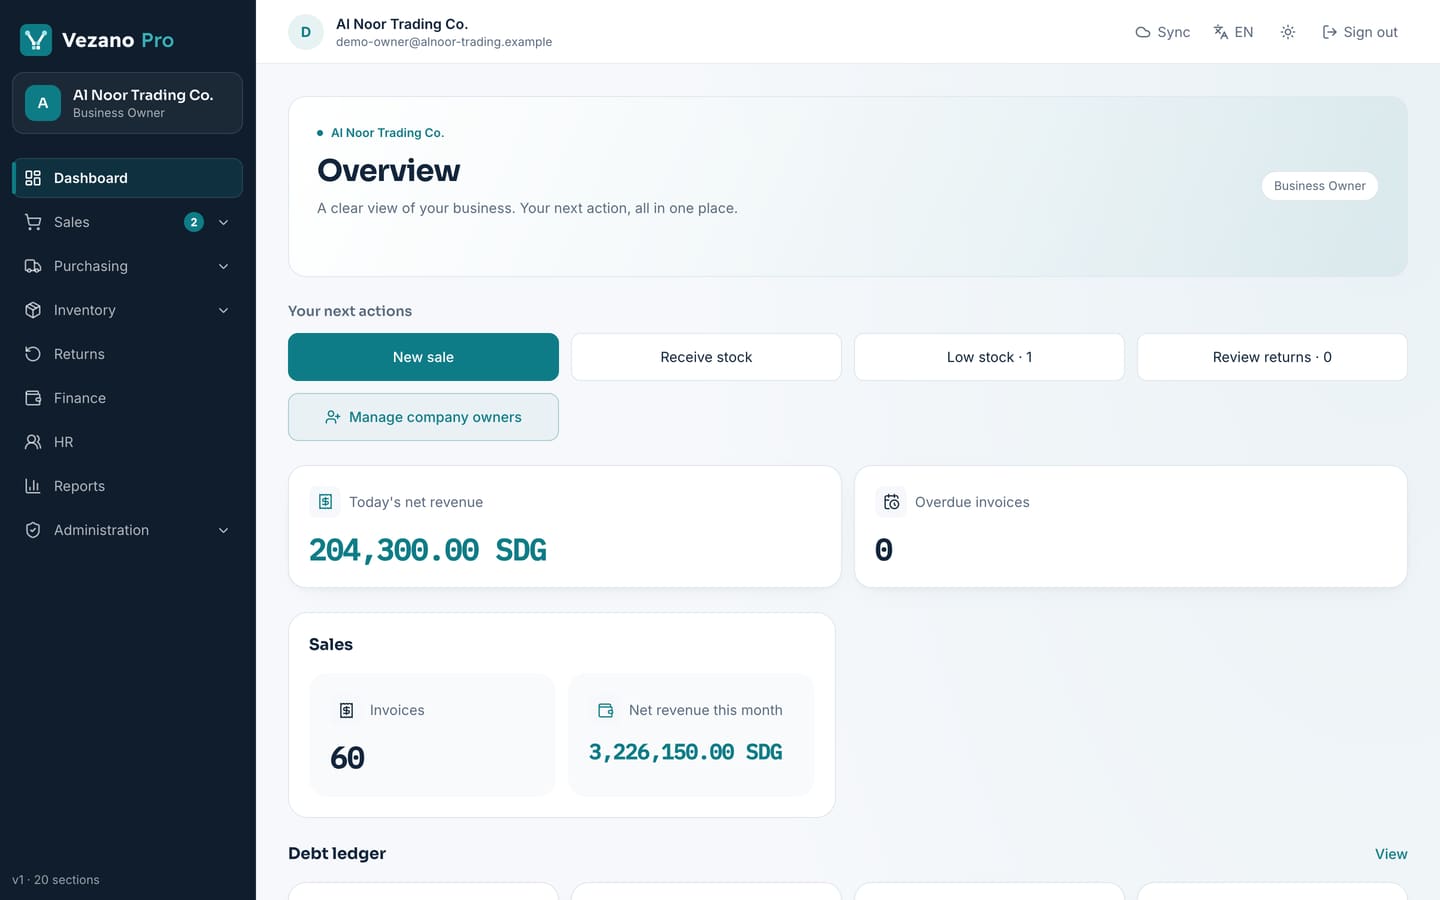Click the user avatar D in header
Screen dimensions: 1440x900
[x=306, y=32]
